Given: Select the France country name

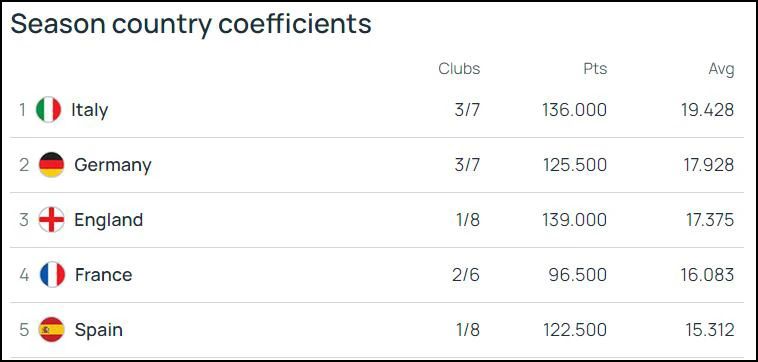Looking at the screenshot, I should [103, 275].
